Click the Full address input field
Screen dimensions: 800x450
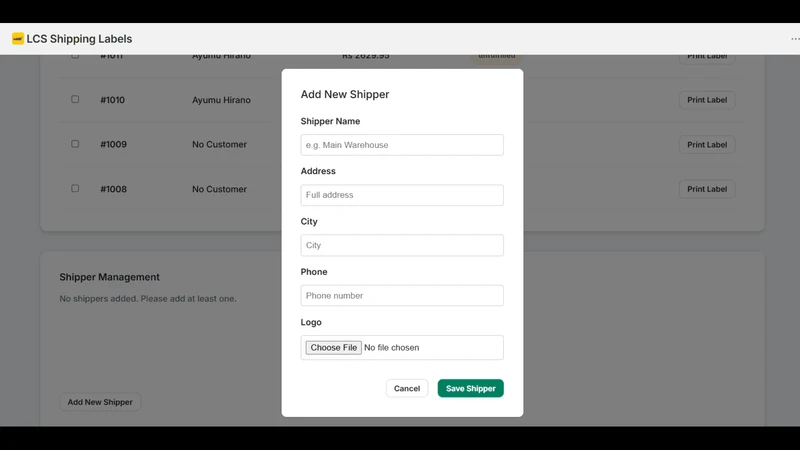pos(402,195)
